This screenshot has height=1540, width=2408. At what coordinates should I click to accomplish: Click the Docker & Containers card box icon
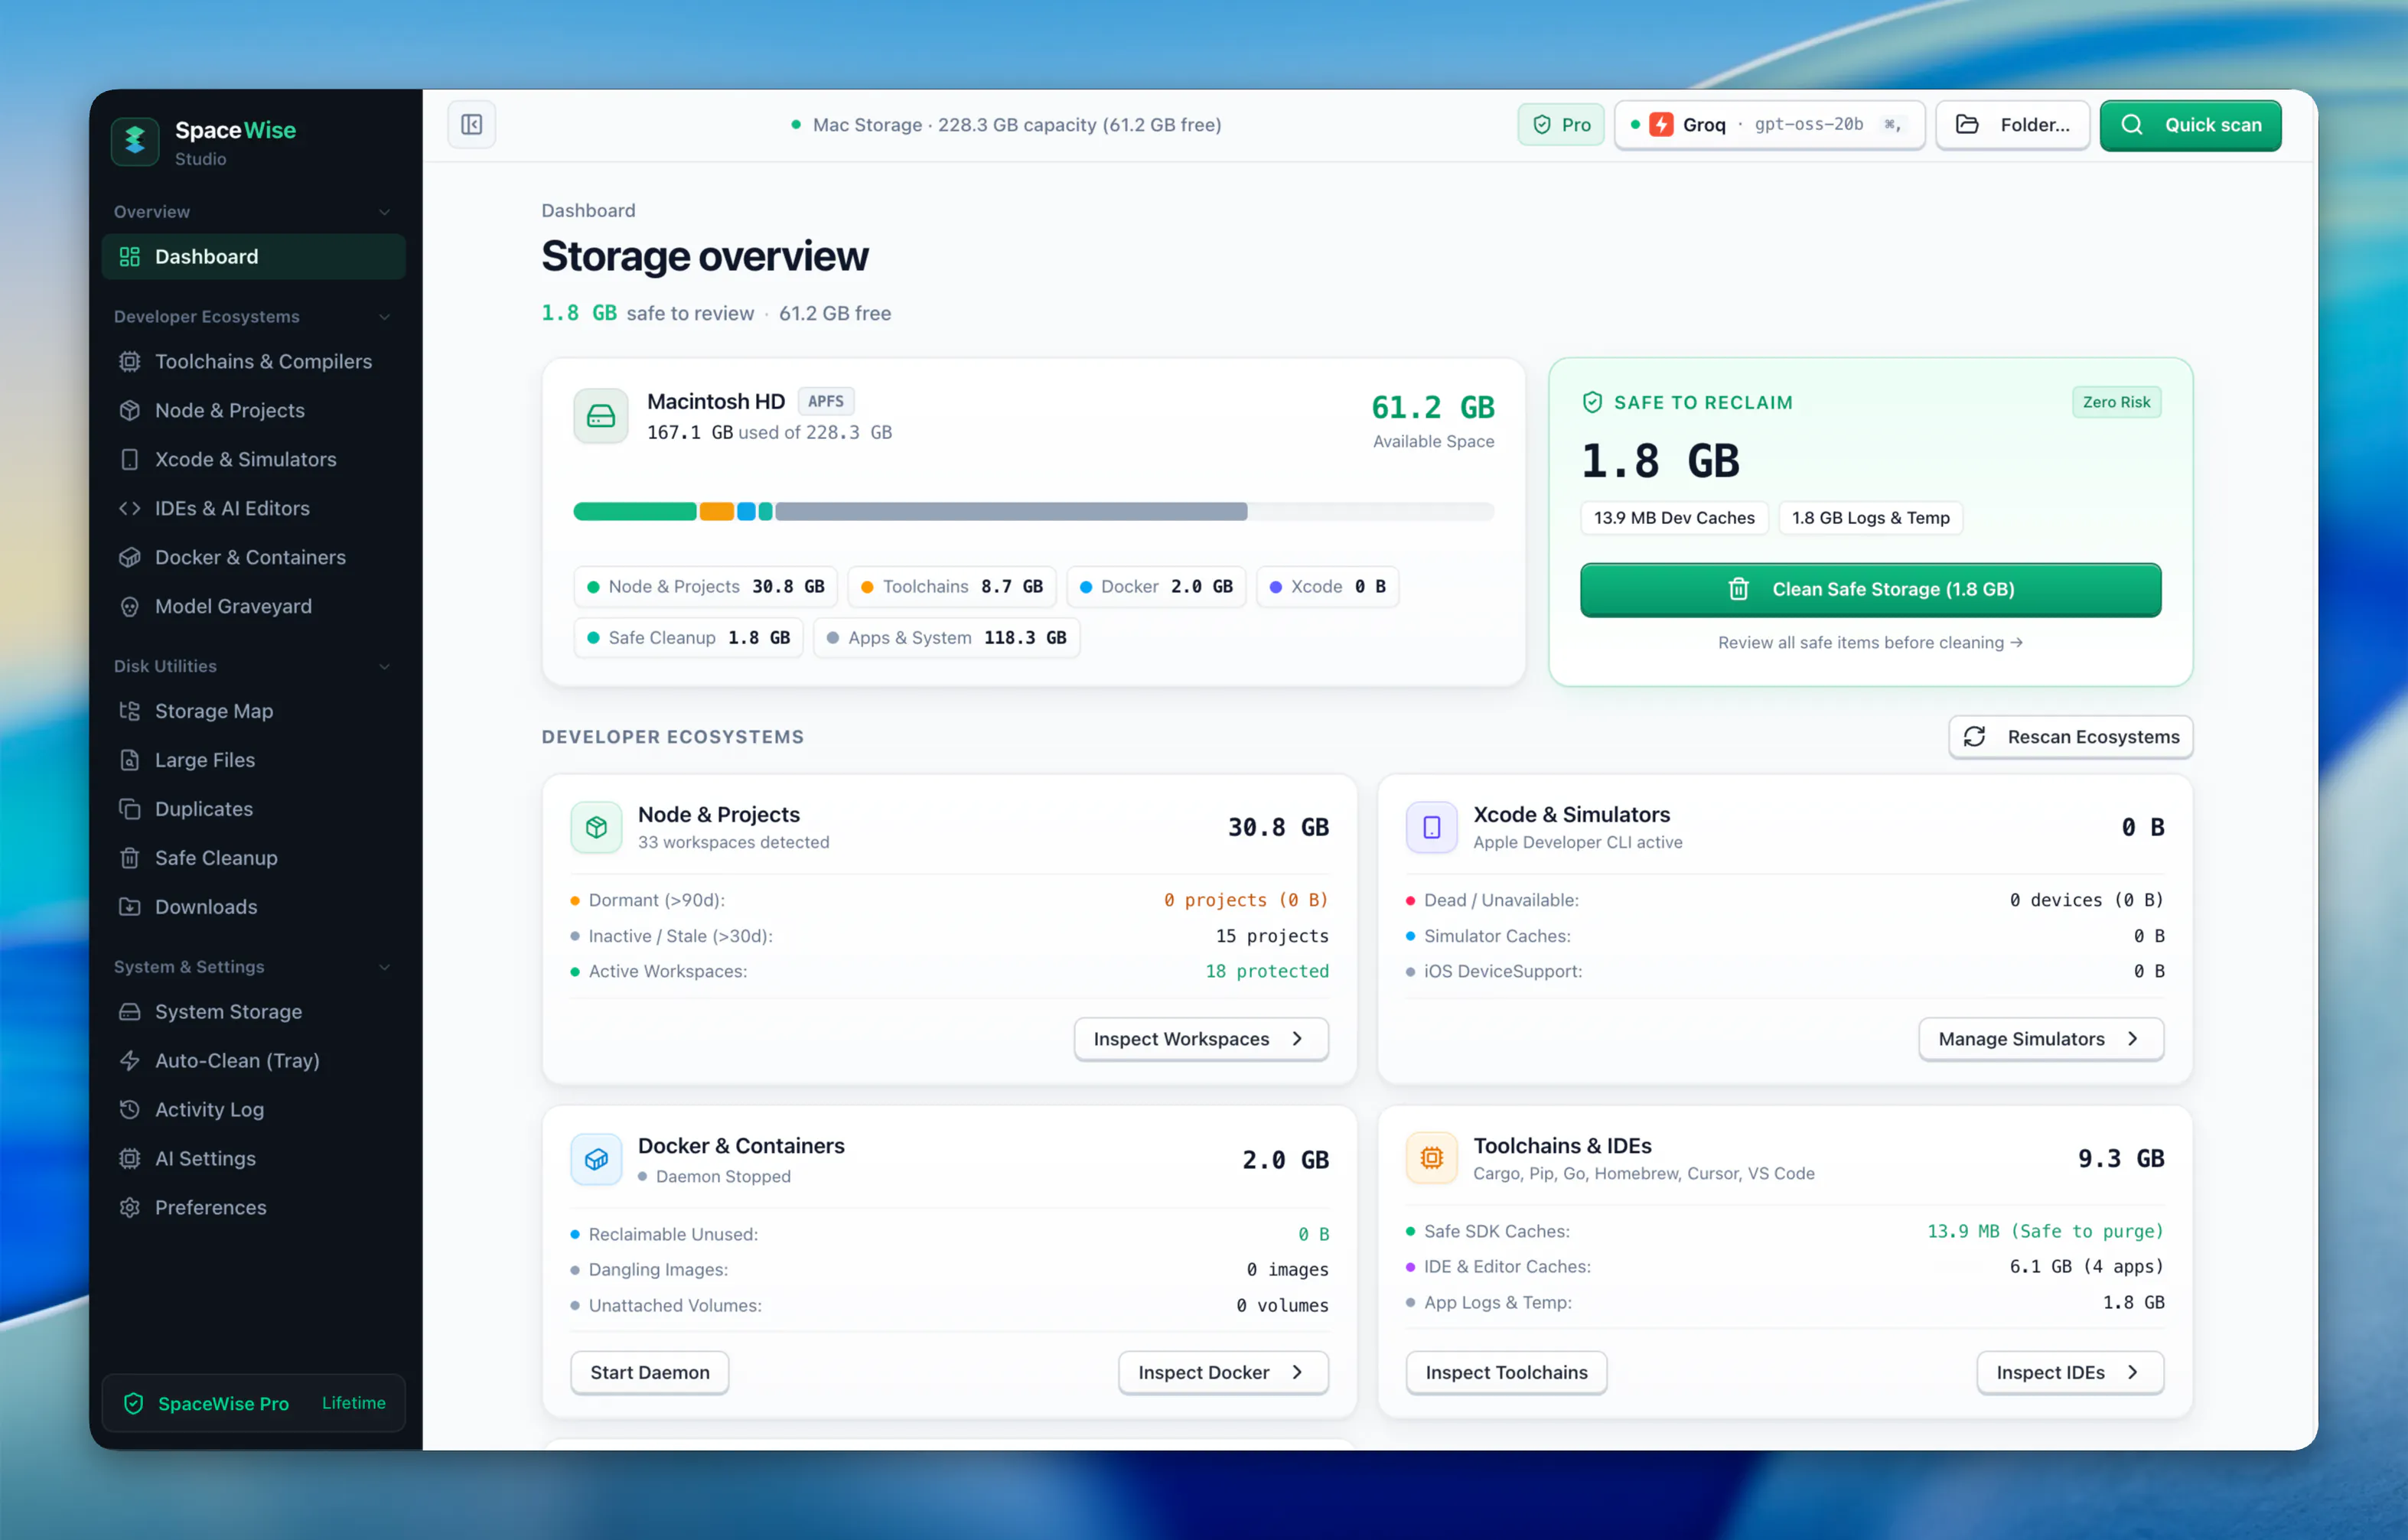[596, 1159]
